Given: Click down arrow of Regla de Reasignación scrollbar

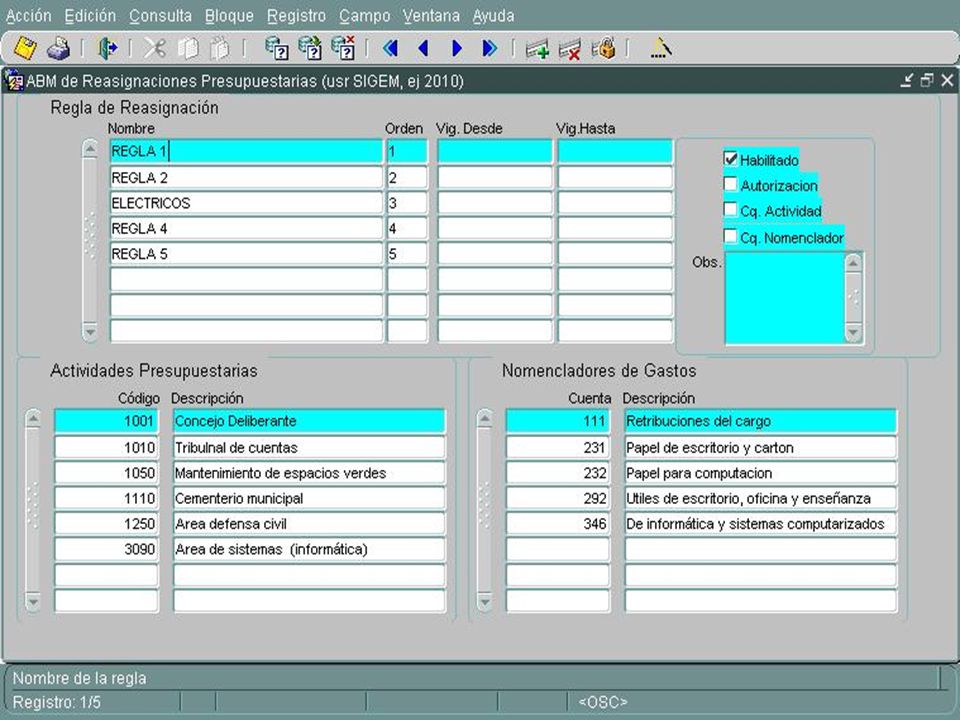Looking at the screenshot, I should (90, 331).
